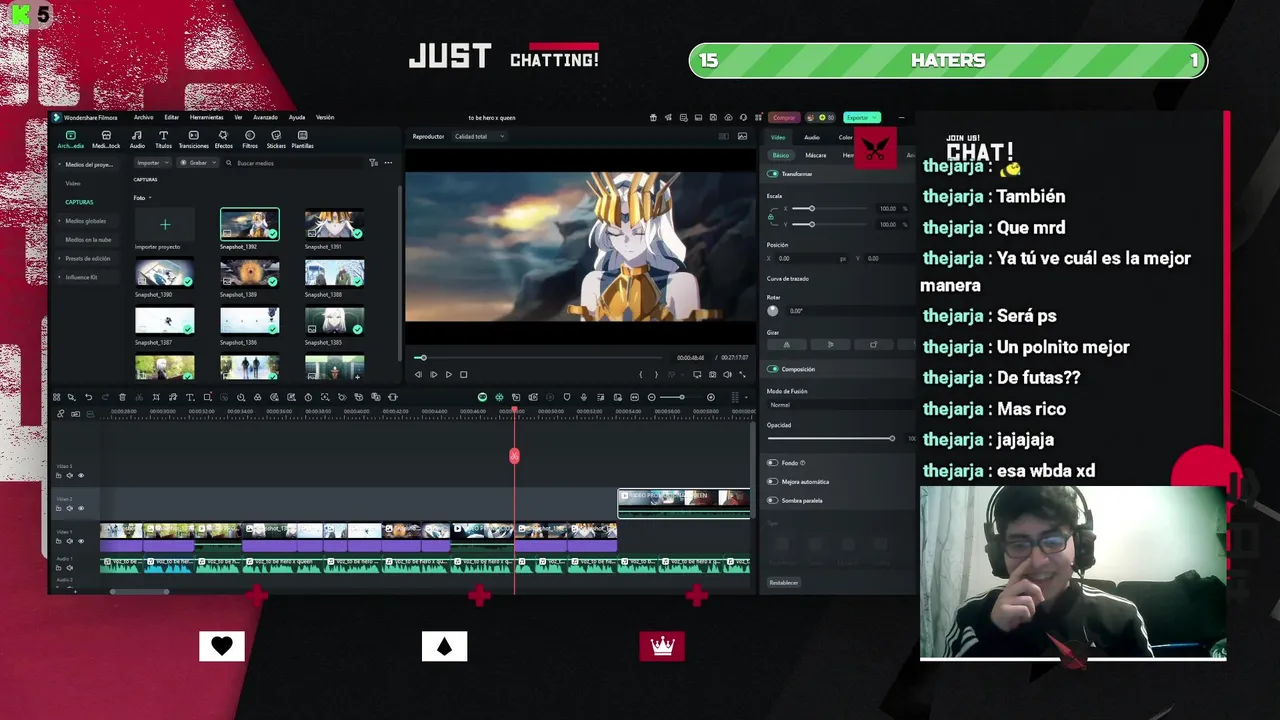This screenshot has width=1280, height=720.
Task: Enable Mejora automática switch
Action: click(772, 482)
